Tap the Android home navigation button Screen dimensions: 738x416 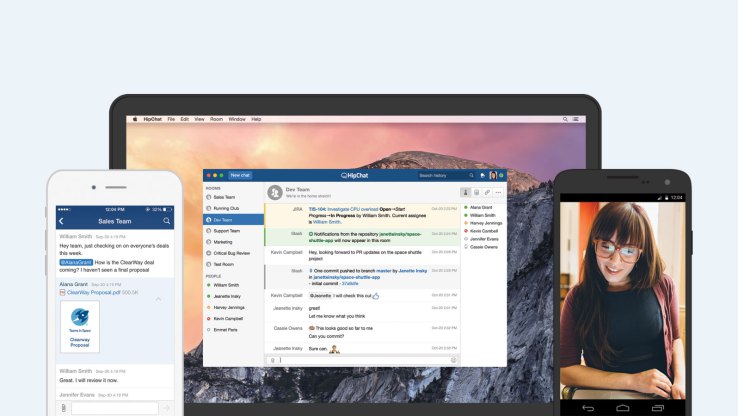click(623, 408)
